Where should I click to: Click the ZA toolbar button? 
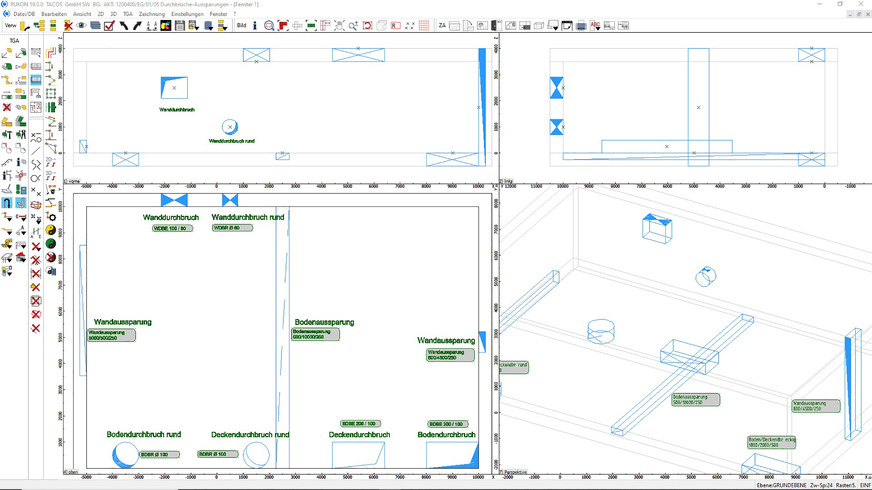[441, 25]
